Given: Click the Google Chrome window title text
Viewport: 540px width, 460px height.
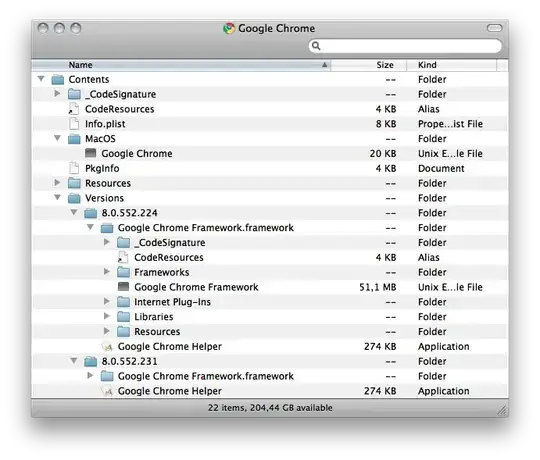Looking at the screenshot, I should pyautogui.click(x=277, y=29).
